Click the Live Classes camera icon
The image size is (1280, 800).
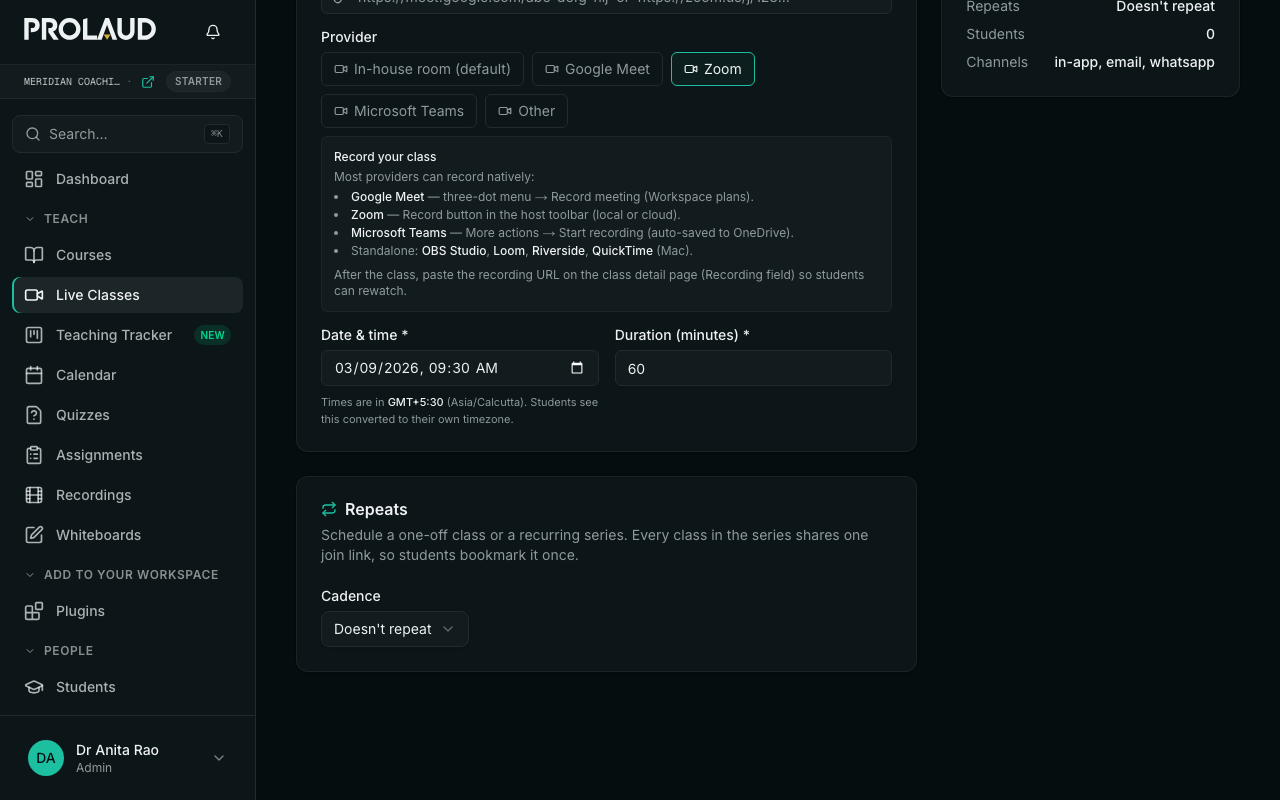tap(34, 295)
